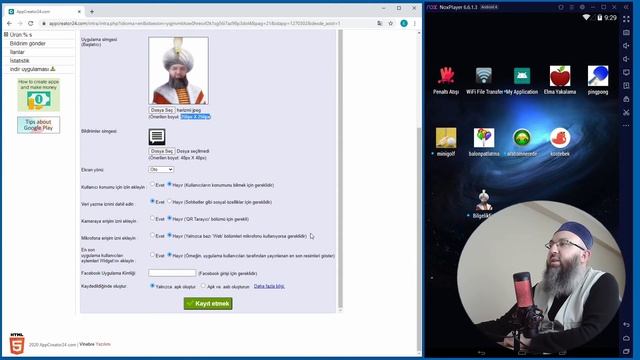Open Bildirim gönder in the sidebar
This screenshot has width=640, height=360.
[27, 43]
